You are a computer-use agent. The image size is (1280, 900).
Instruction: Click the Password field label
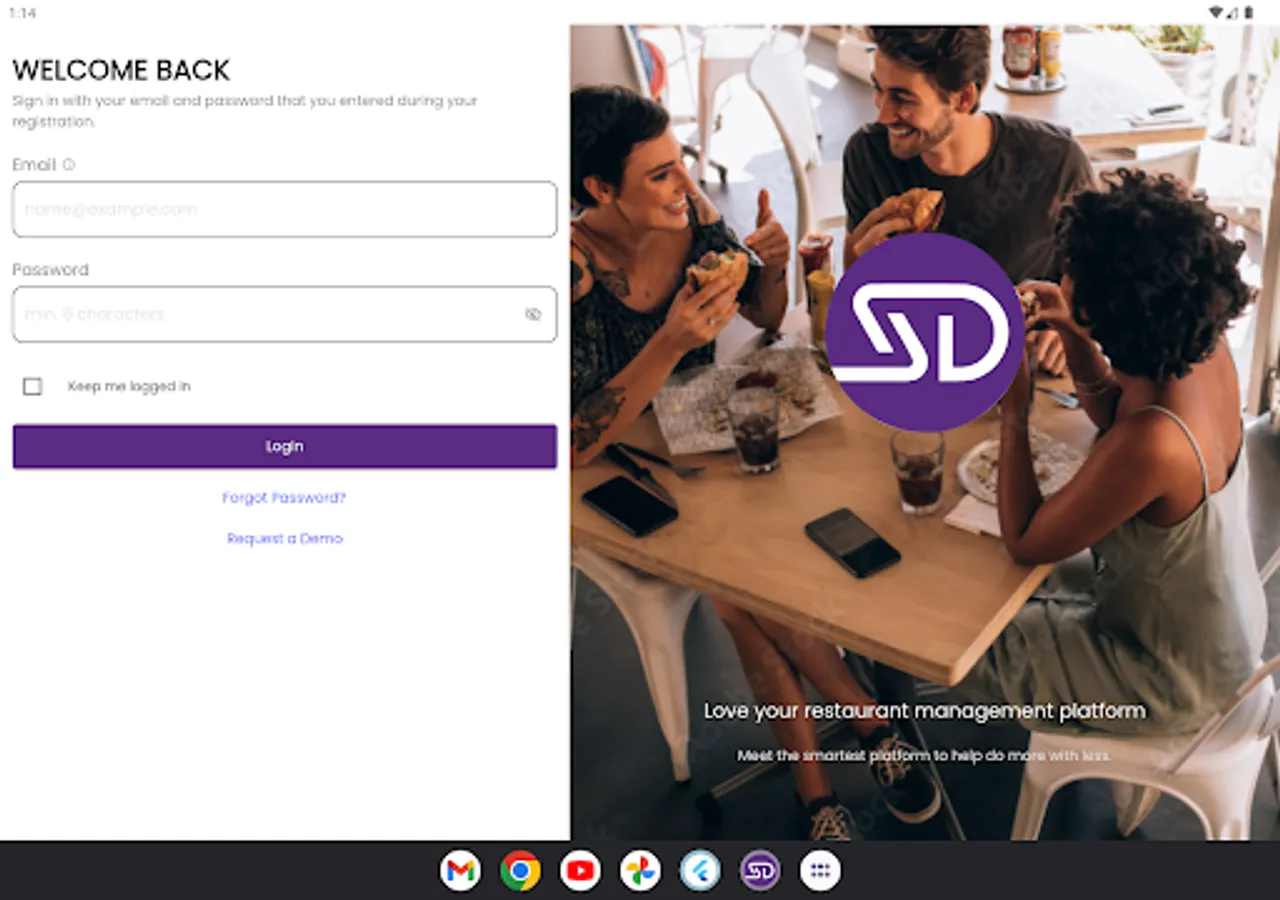(x=50, y=270)
